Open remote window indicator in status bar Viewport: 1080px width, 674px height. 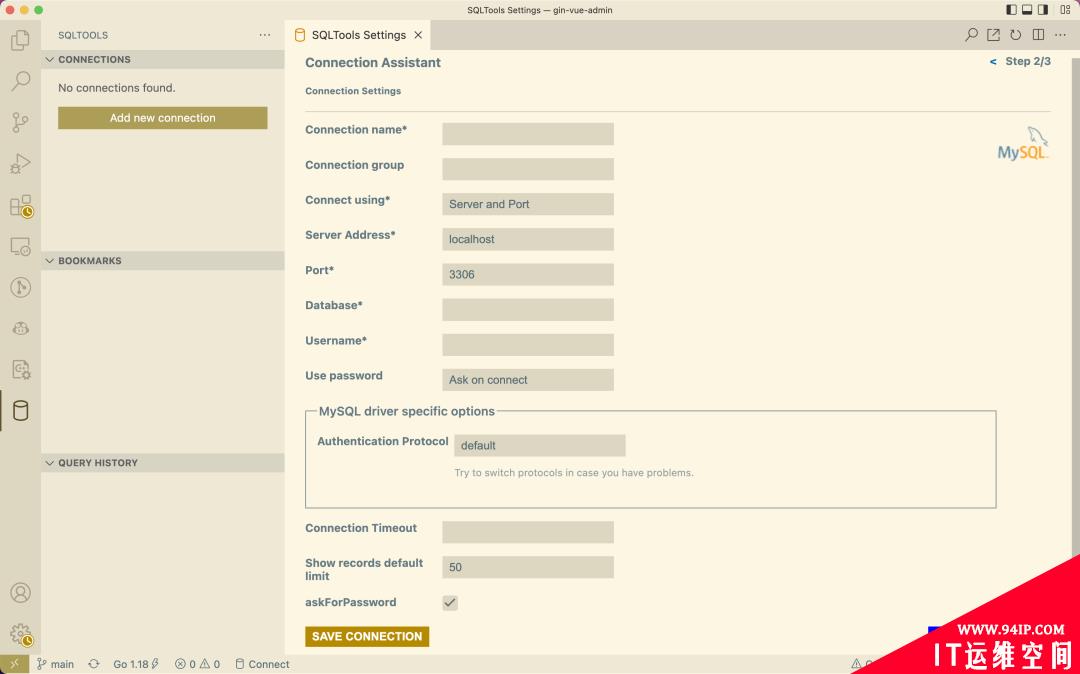coord(14,664)
